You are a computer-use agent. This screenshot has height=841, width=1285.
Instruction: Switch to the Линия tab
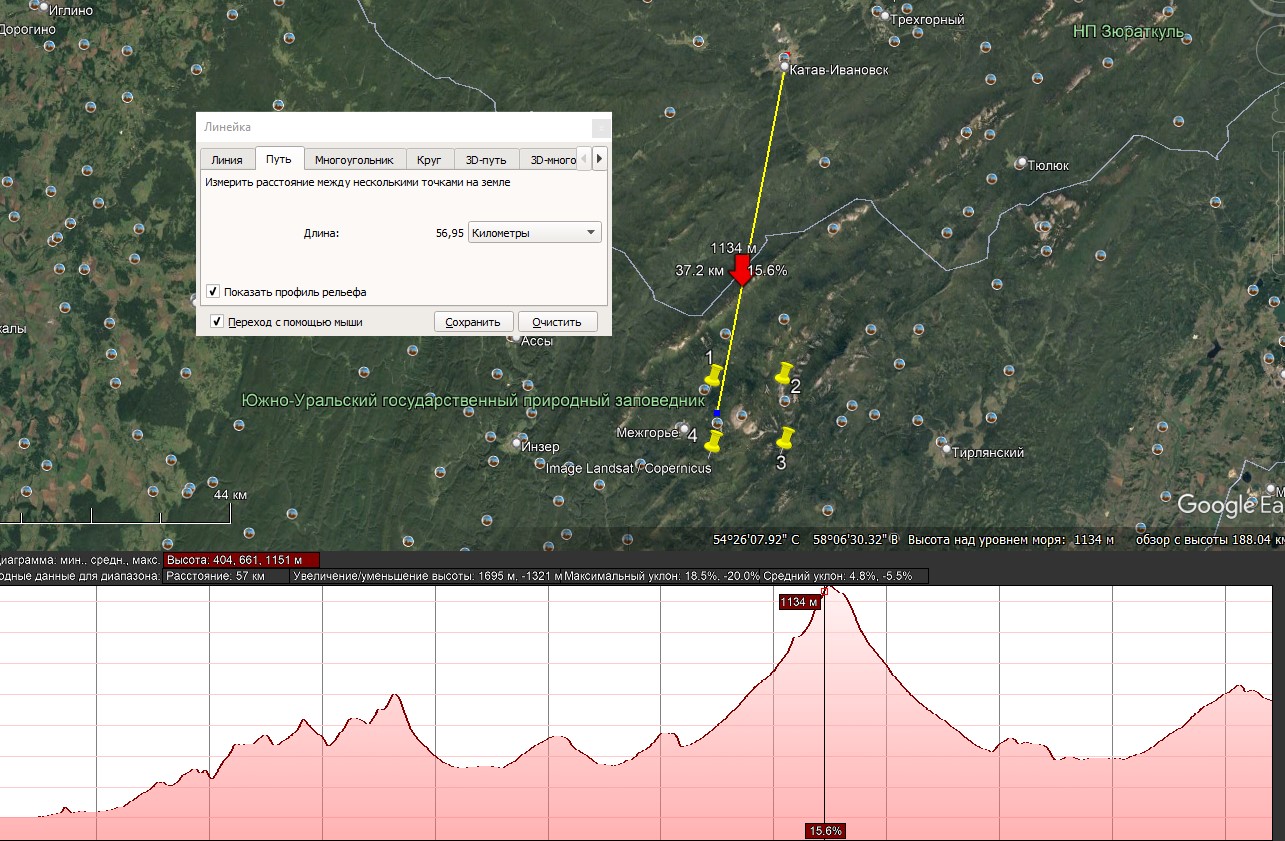tap(226, 160)
